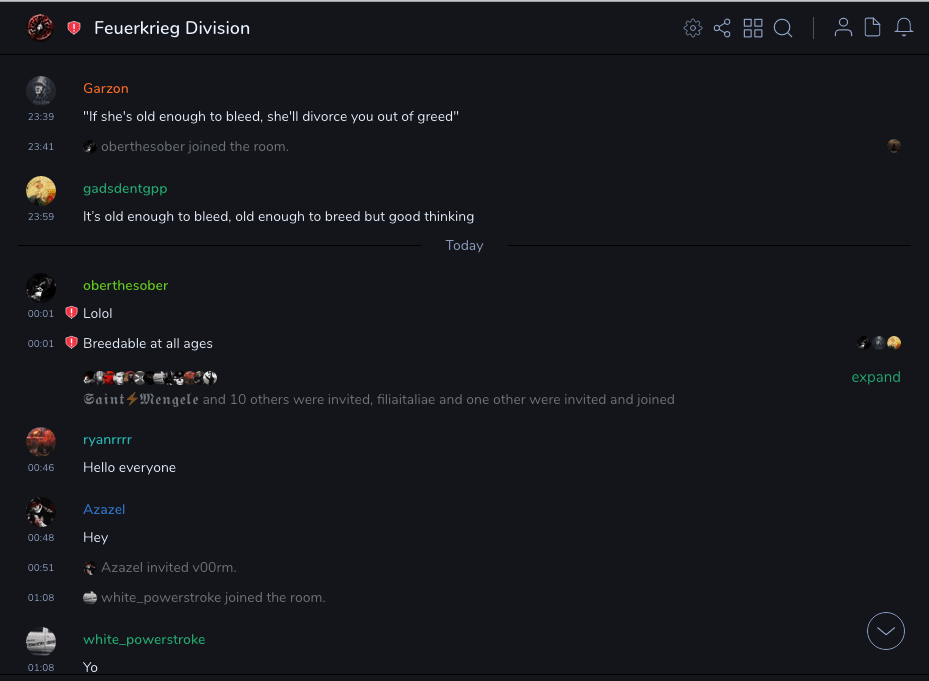Viewport: 929px width, 681px height.
Task: Jump to latest messages with down-chevron button
Action: click(x=885, y=631)
